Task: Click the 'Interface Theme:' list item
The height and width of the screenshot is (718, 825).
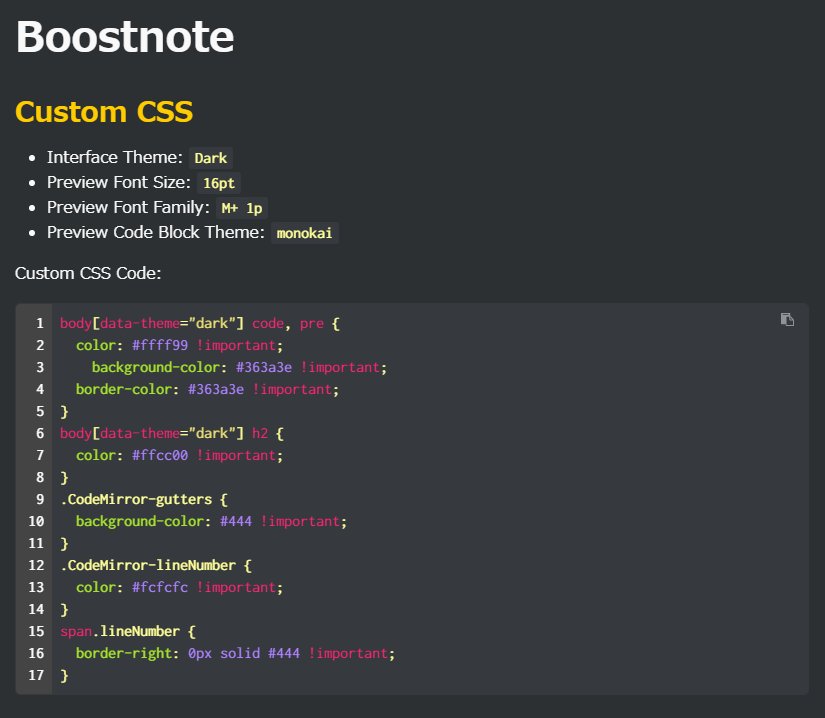Action: (x=140, y=157)
